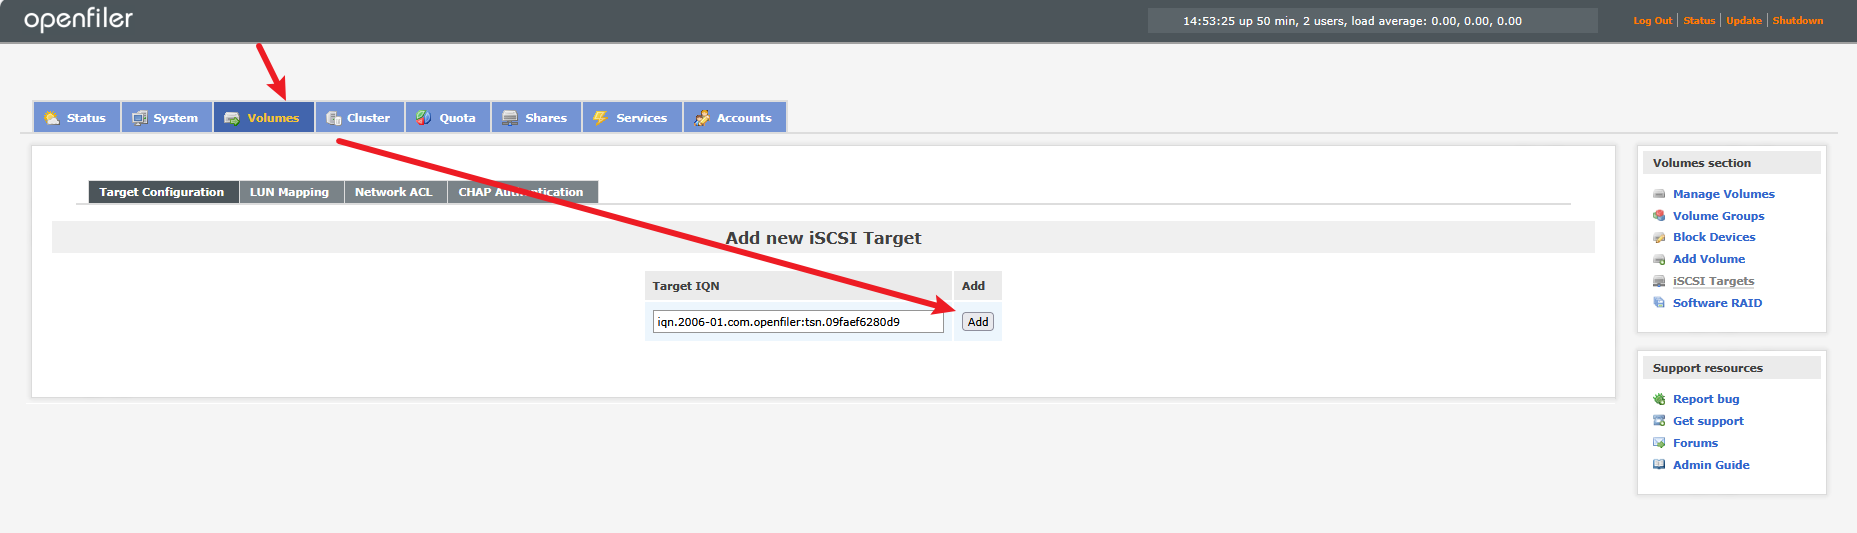Open the System main tab
Screen dimensions: 1857x533
[x=167, y=117]
